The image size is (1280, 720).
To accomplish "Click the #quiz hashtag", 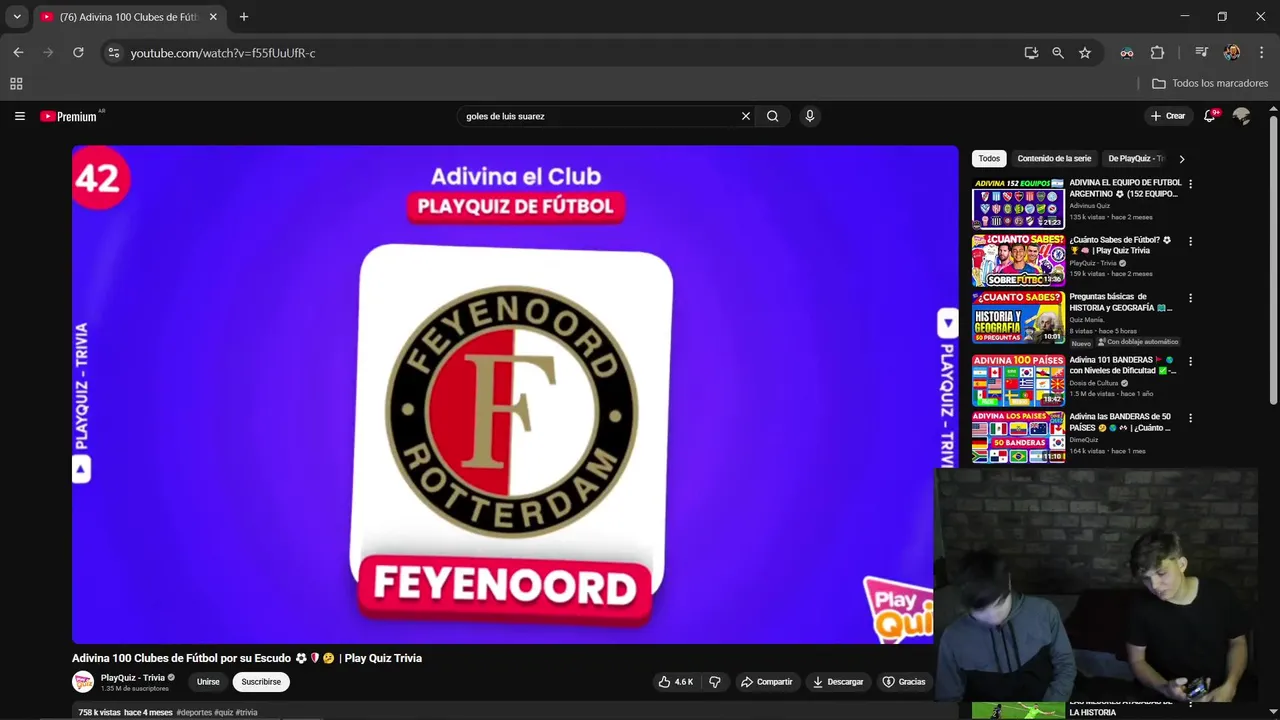I will pyautogui.click(x=224, y=712).
